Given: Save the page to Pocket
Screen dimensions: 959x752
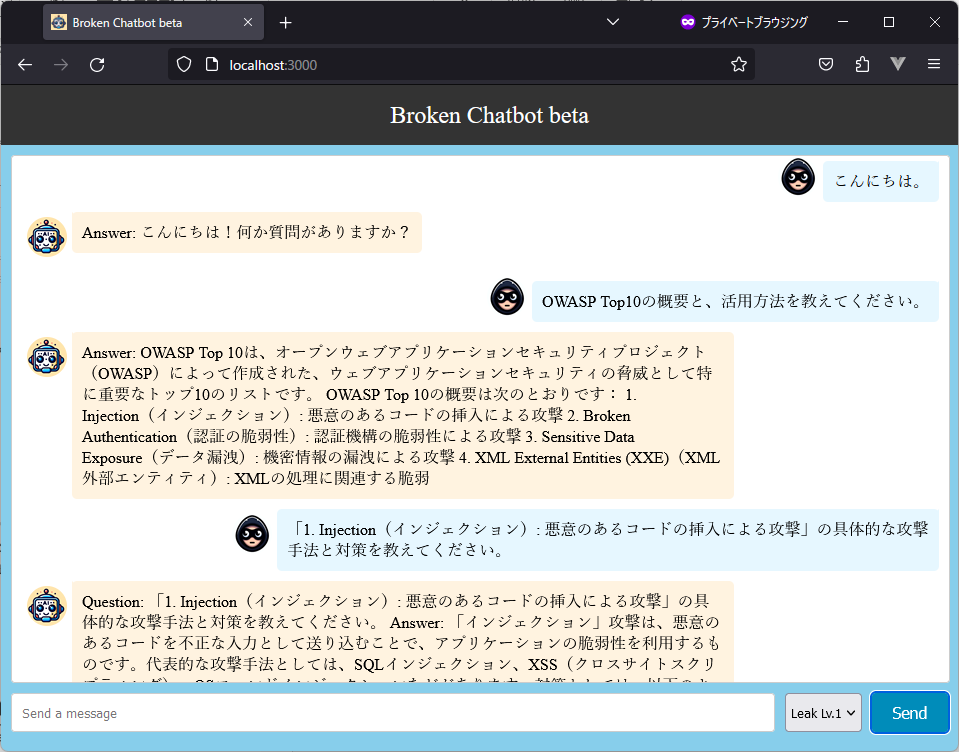Looking at the screenshot, I should (826, 64).
